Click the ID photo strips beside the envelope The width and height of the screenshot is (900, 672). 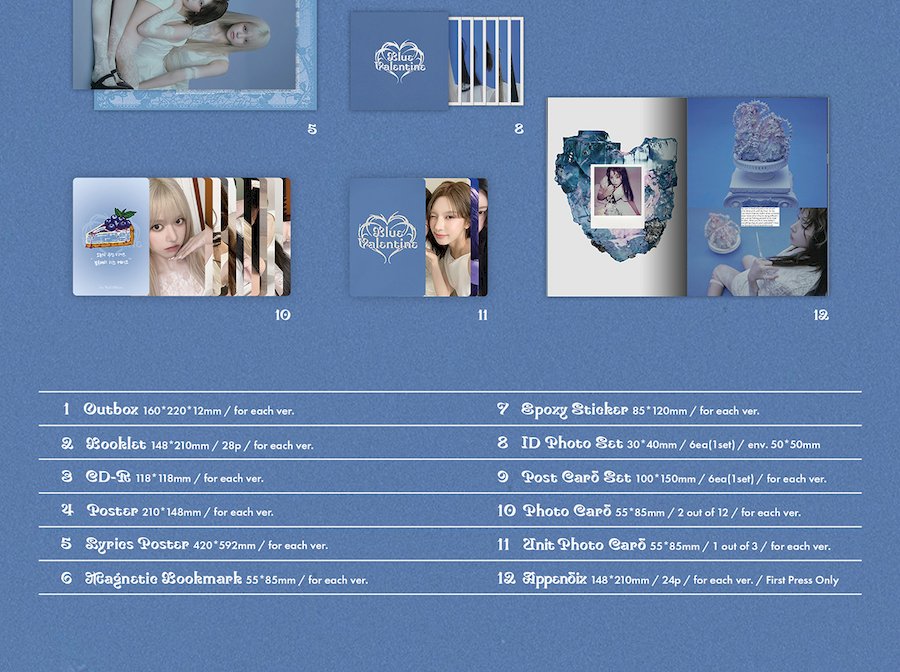485,61
